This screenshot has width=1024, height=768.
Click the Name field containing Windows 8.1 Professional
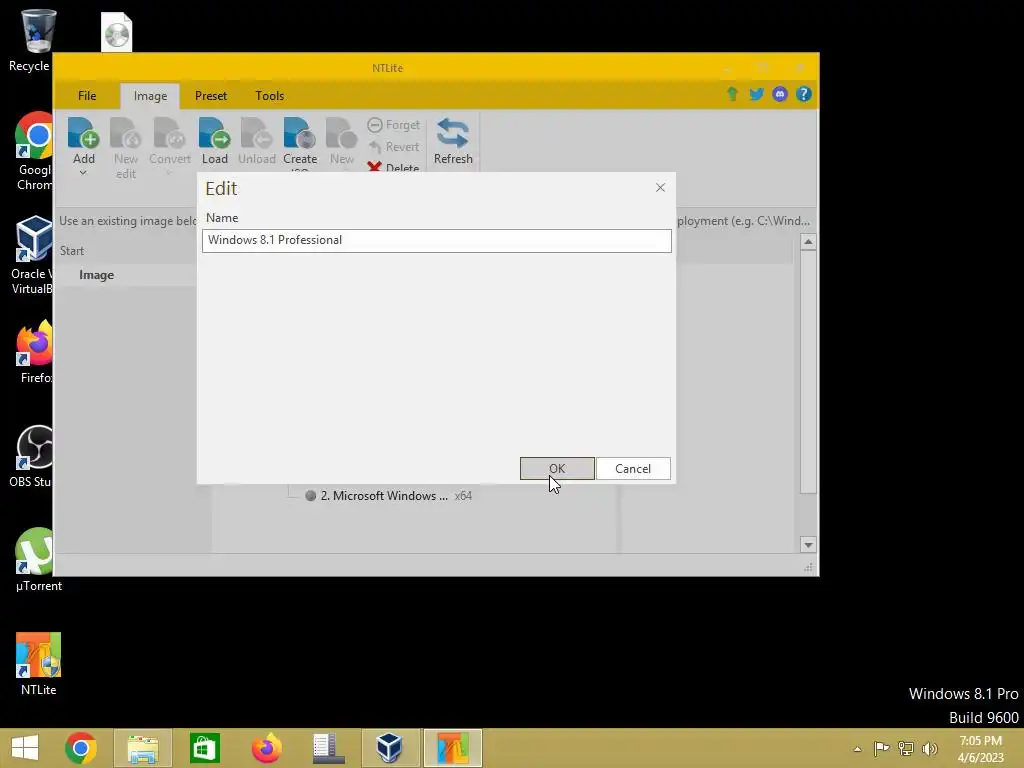click(436, 240)
